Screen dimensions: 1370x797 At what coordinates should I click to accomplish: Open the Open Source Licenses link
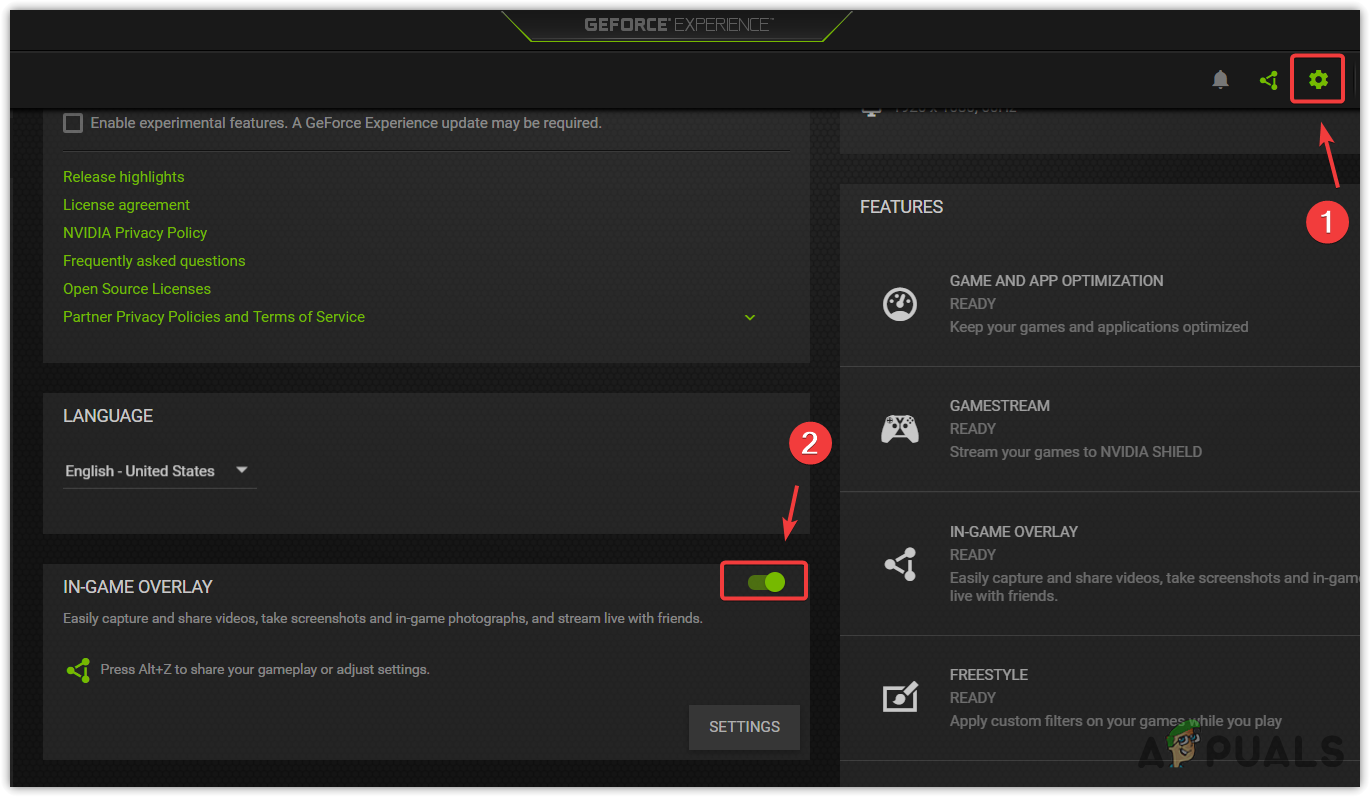point(137,289)
